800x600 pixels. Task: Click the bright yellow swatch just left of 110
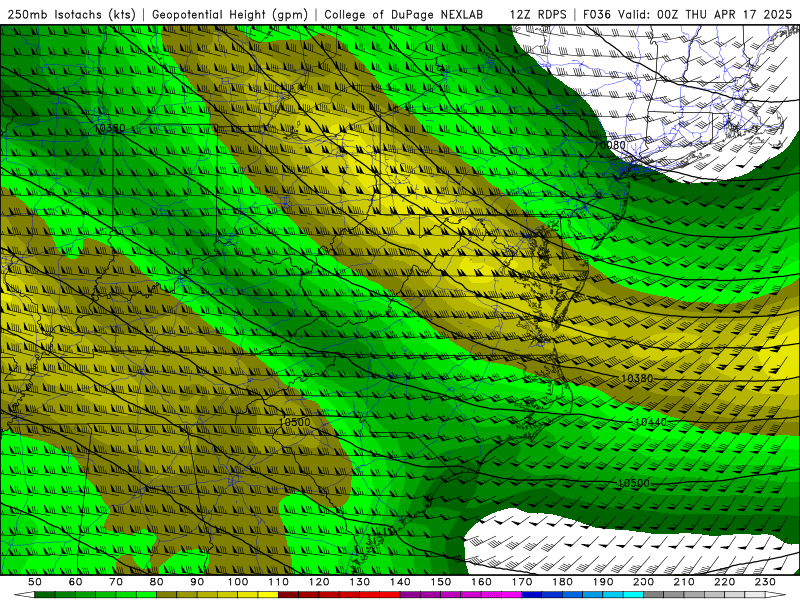[268, 595]
